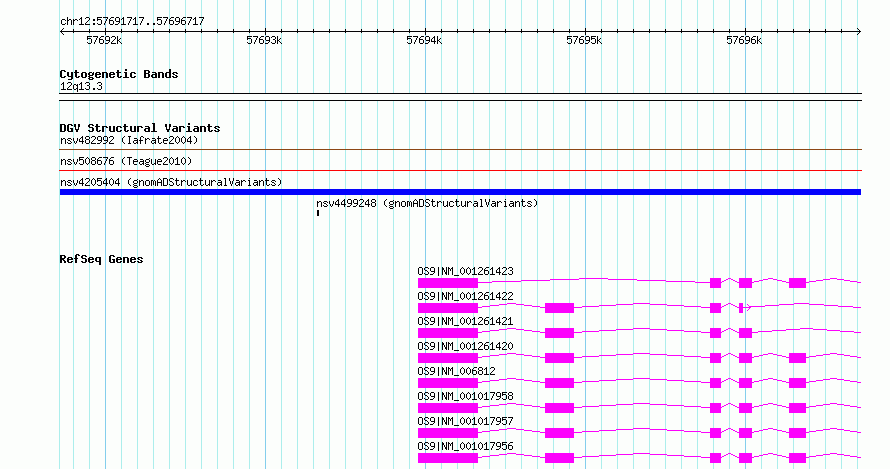Click the last exon block of NM_001261420

click(797, 358)
